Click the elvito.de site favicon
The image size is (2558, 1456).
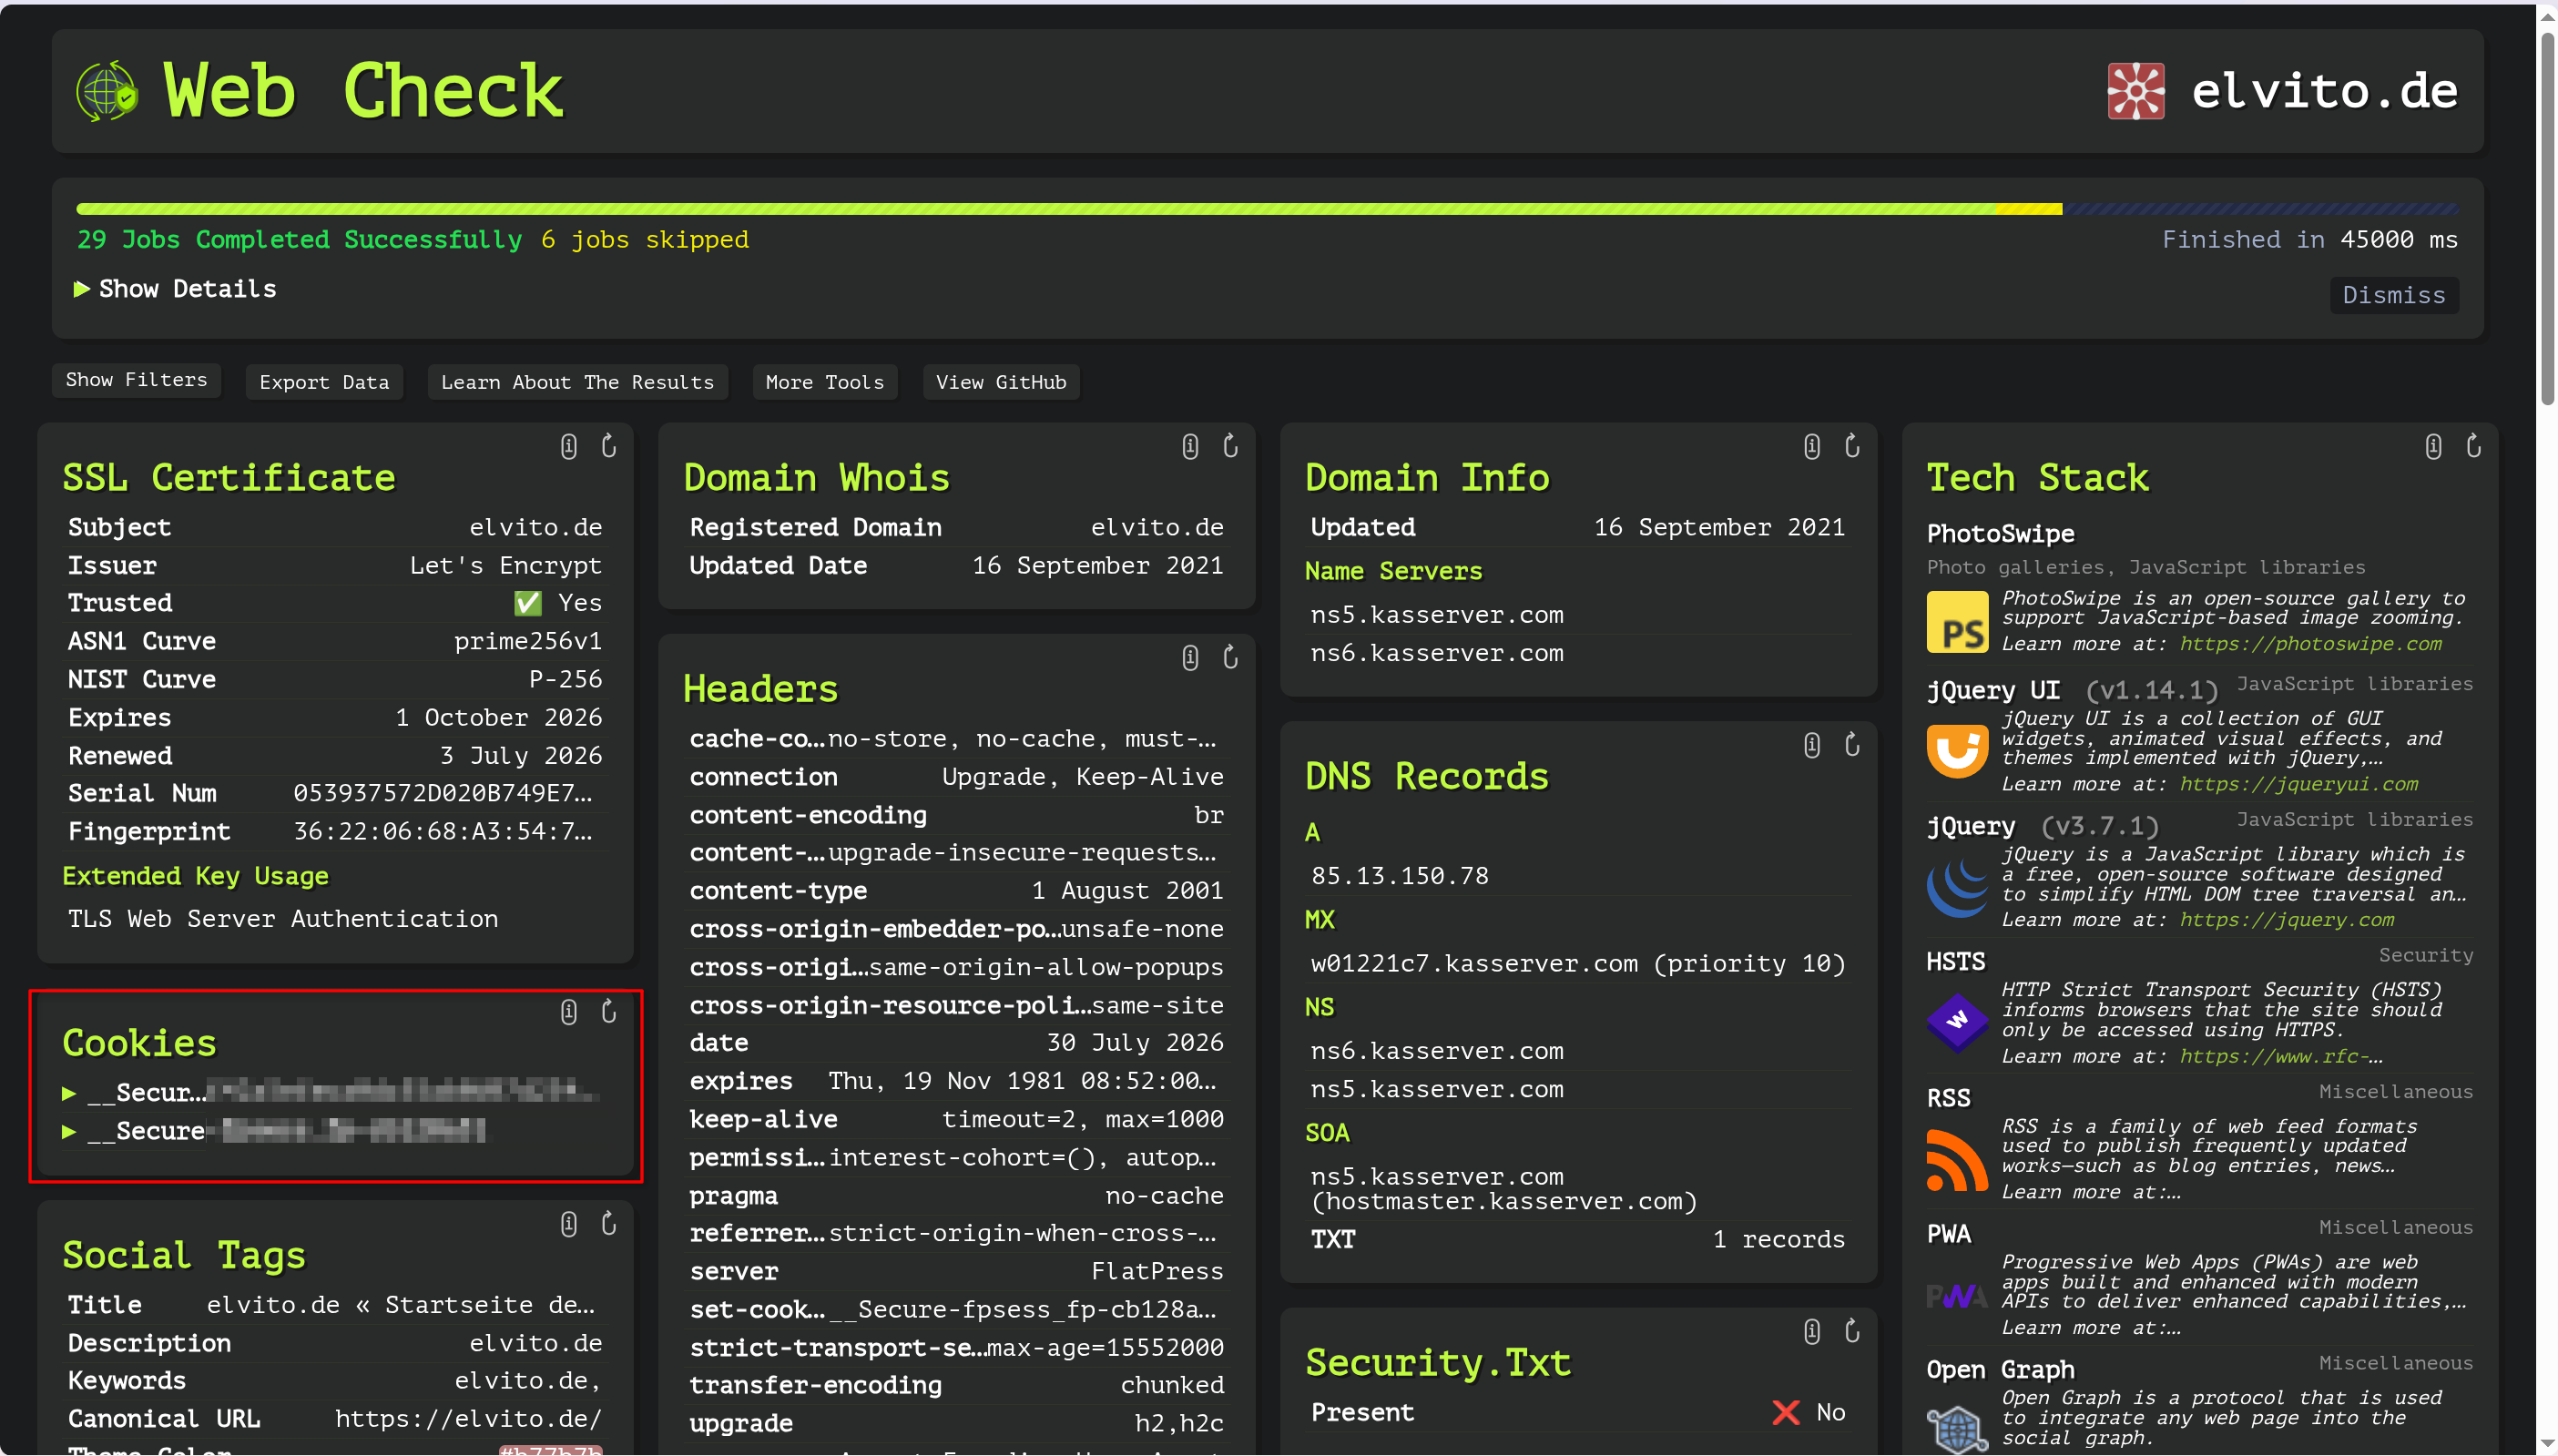click(2136, 91)
